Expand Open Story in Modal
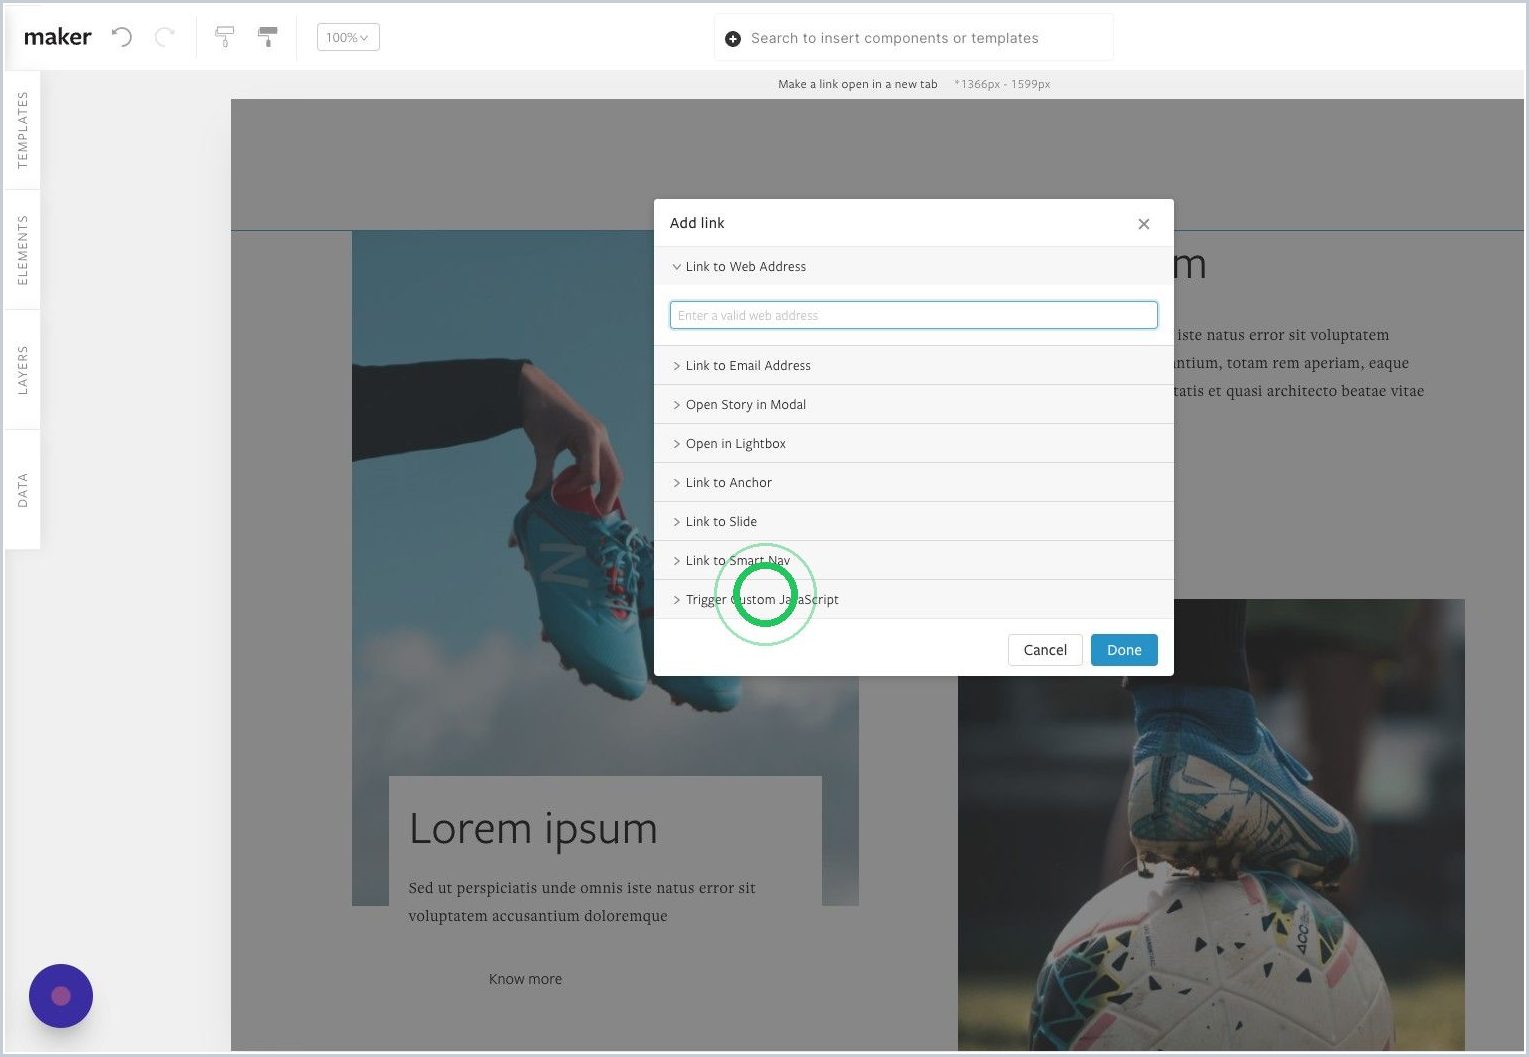Image resolution: width=1529 pixels, height=1057 pixels. pyautogui.click(x=913, y=404)
